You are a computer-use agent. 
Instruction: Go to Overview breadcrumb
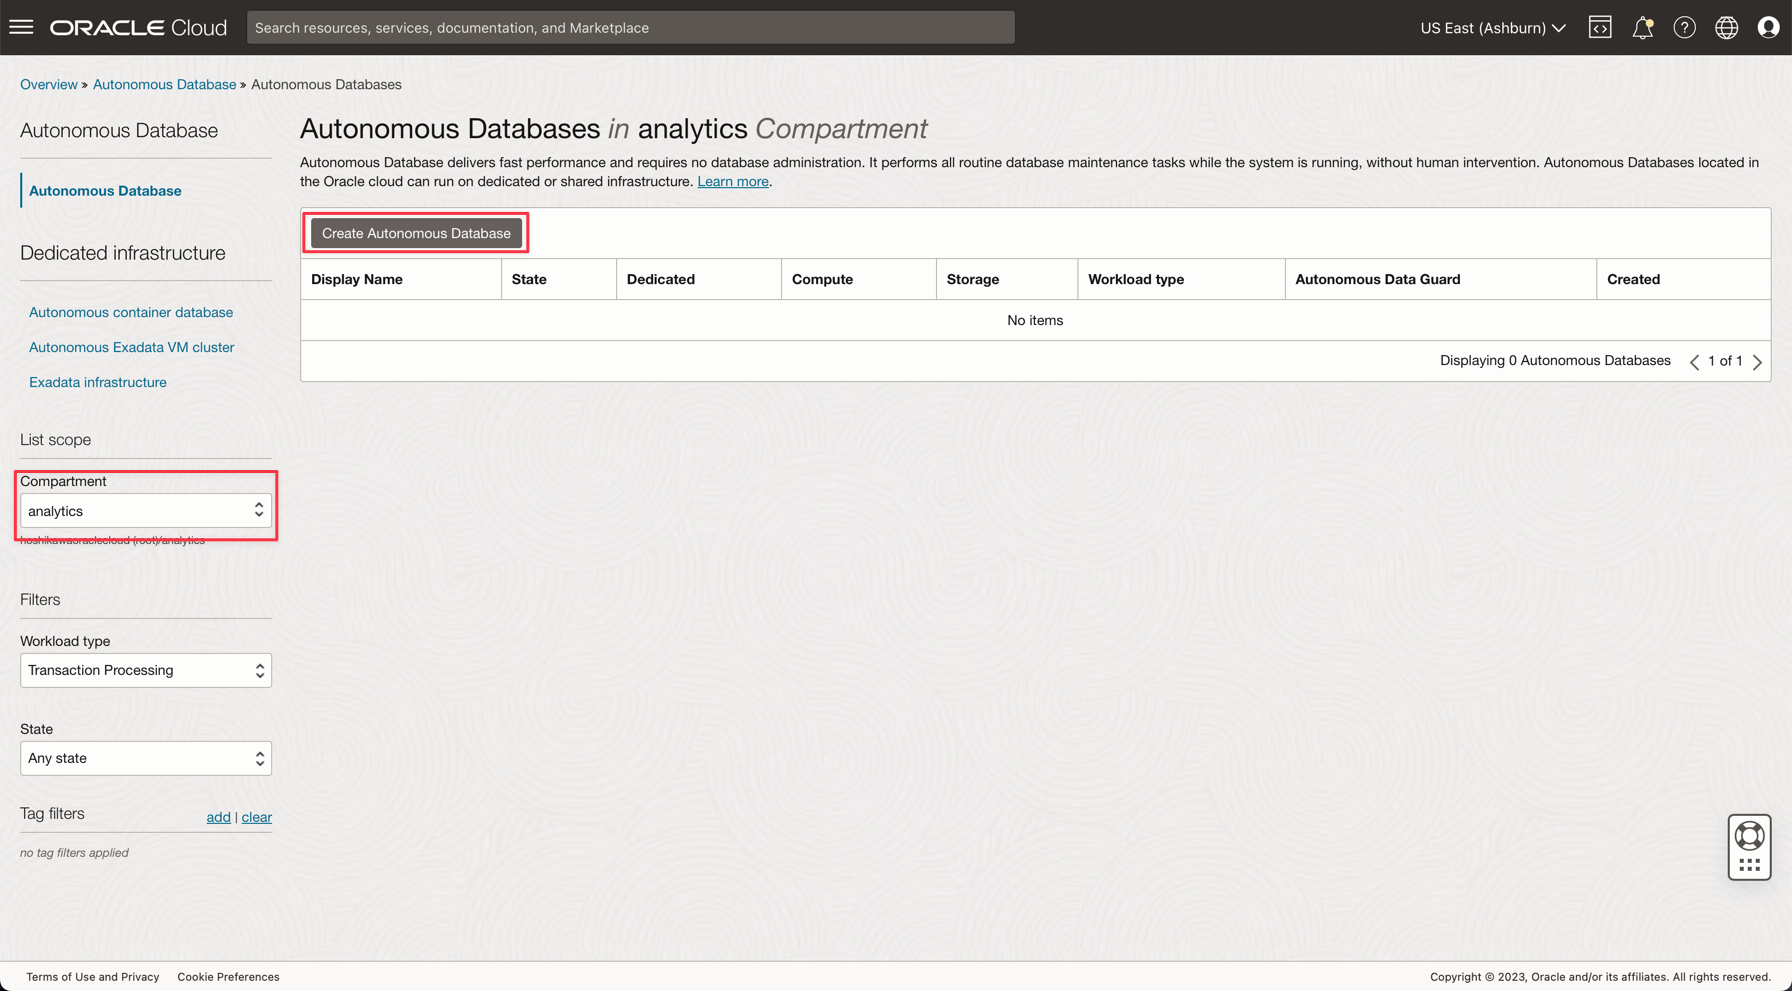click(49, 84)
